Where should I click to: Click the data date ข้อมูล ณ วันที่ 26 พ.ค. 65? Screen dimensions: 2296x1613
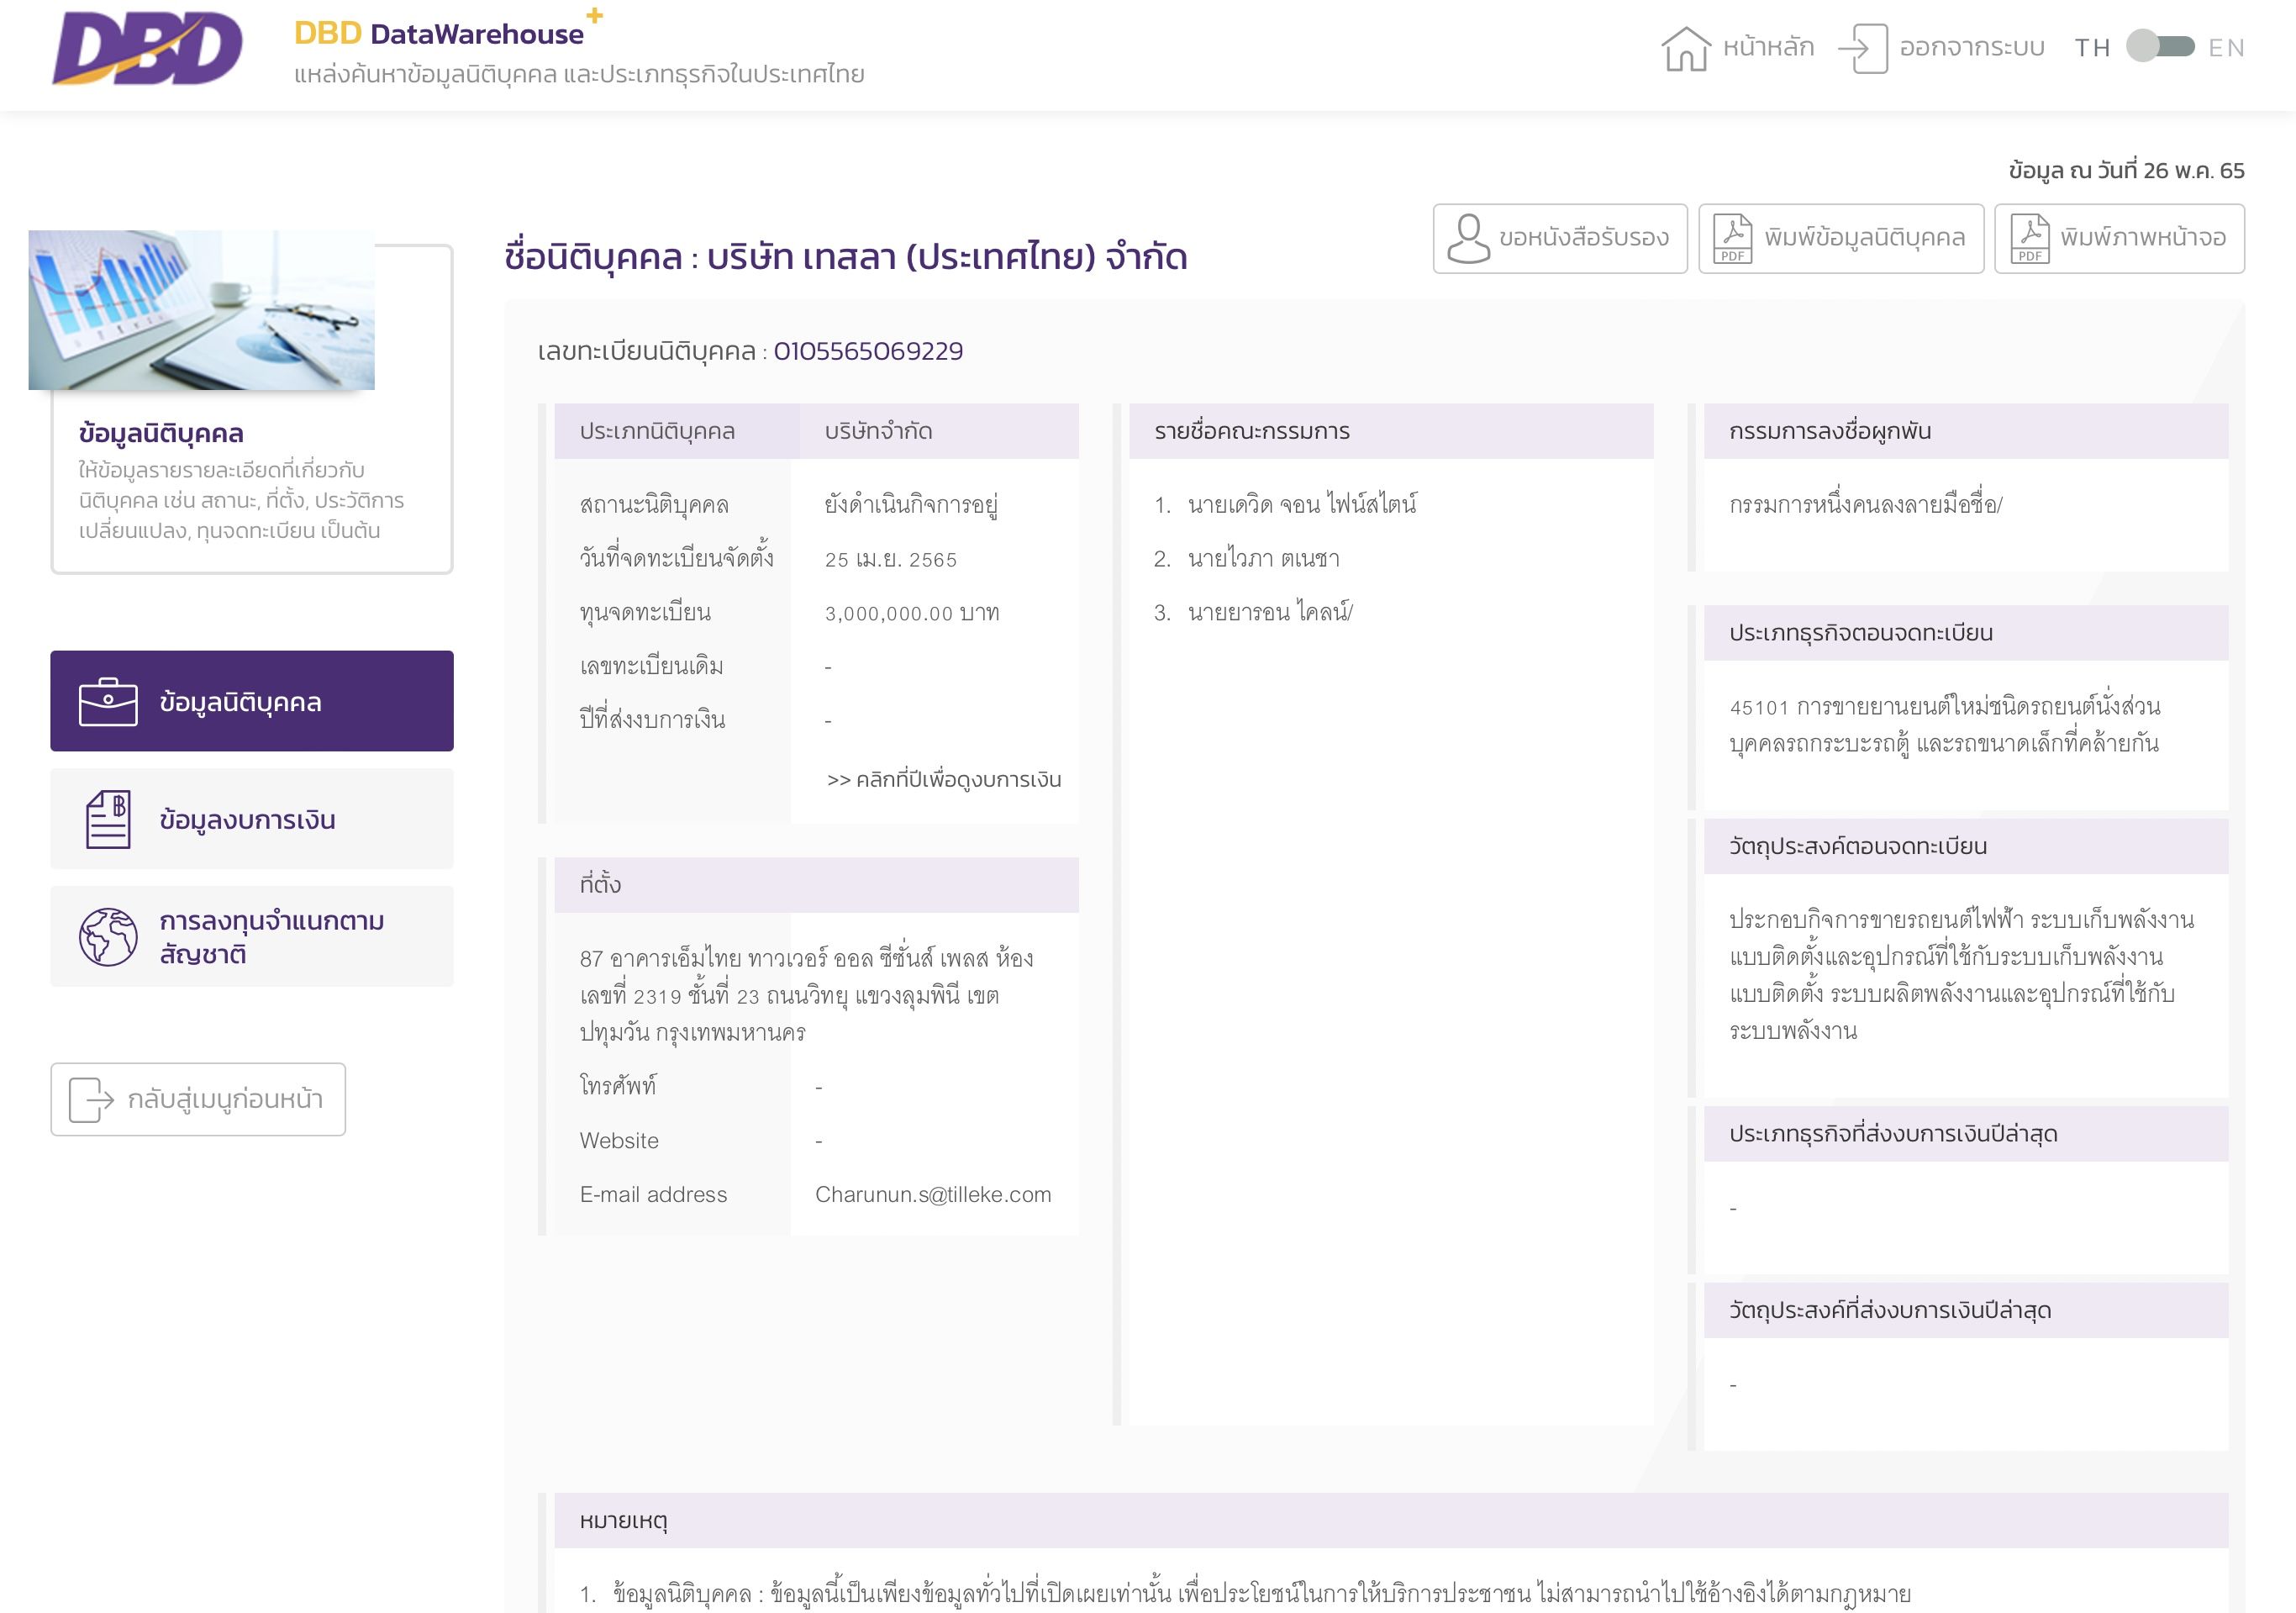2126,170
